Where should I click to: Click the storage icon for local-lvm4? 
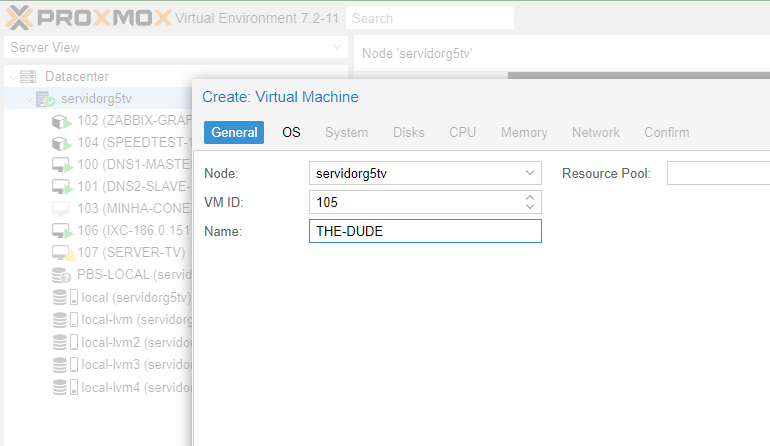tap(65, 387)
